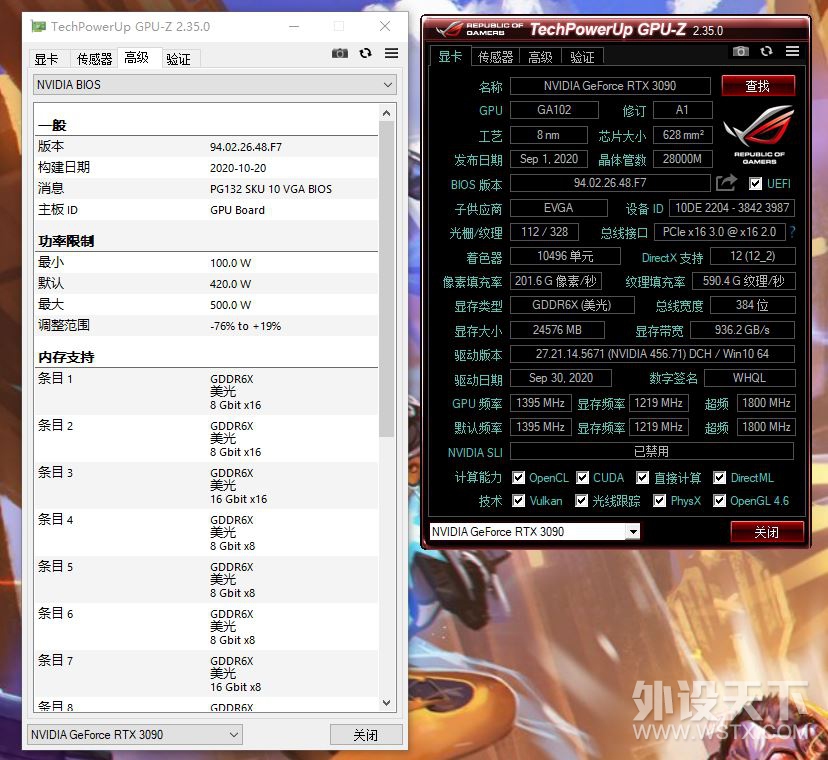Click the scrollbar down arrow in BIOS list
Image resolution: width=828 pixels, height=760 pixels.
click(387, 702)
